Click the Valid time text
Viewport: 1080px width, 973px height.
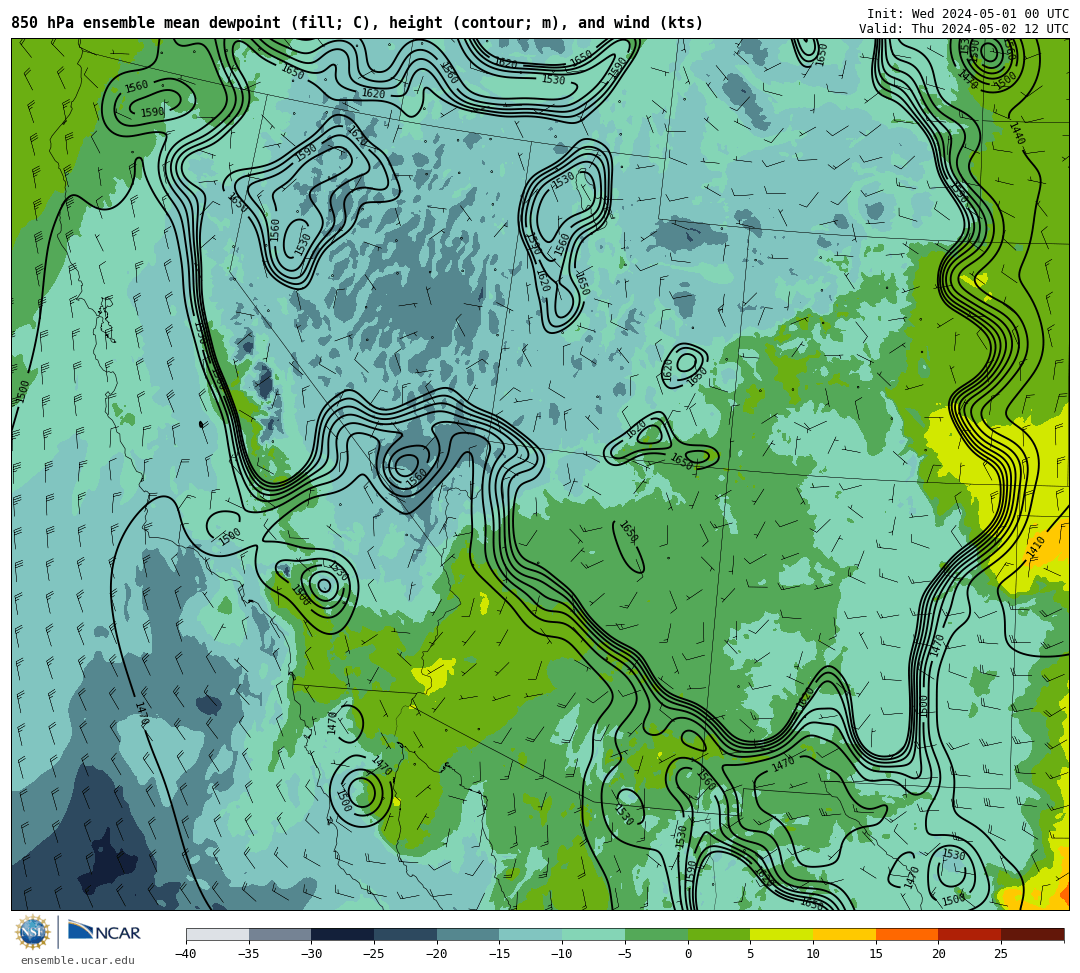coord(963,29)
